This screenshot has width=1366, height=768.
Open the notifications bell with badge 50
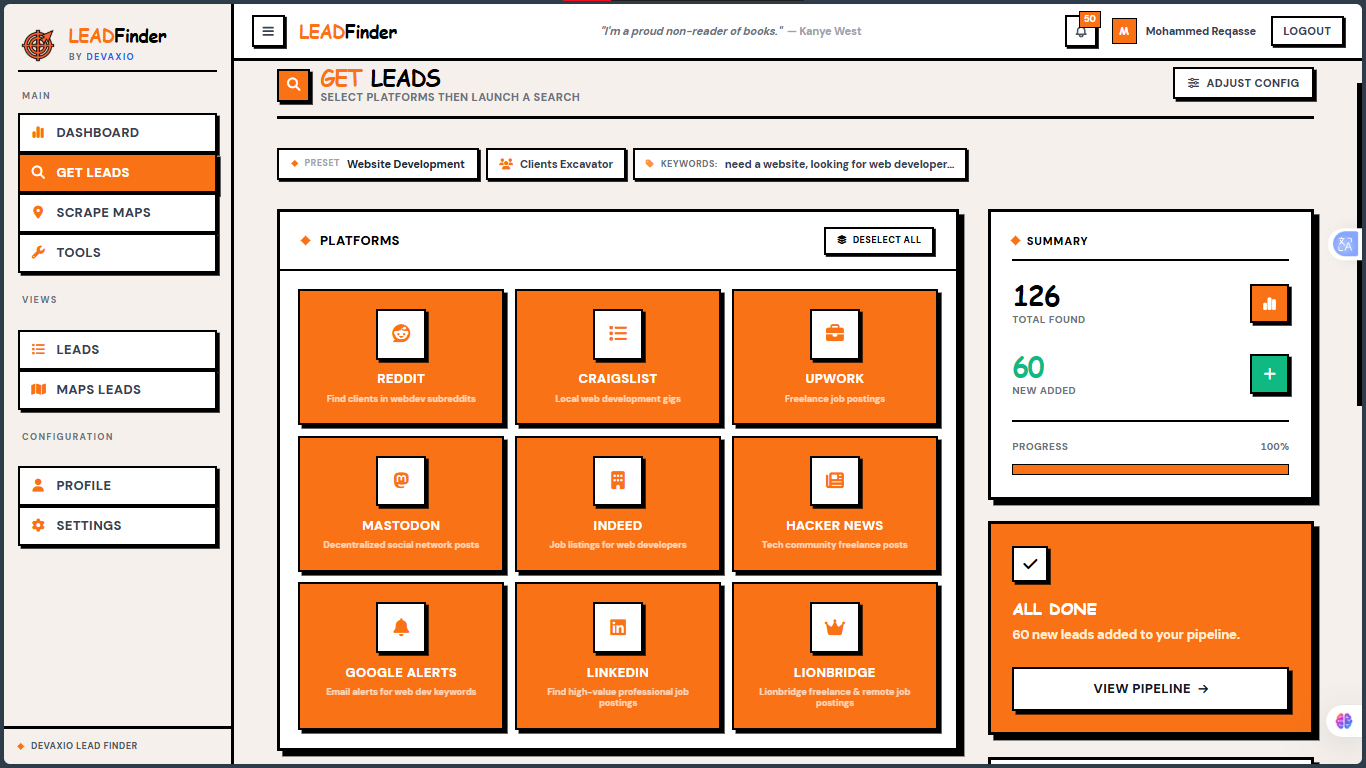[x=1081, y=31]
